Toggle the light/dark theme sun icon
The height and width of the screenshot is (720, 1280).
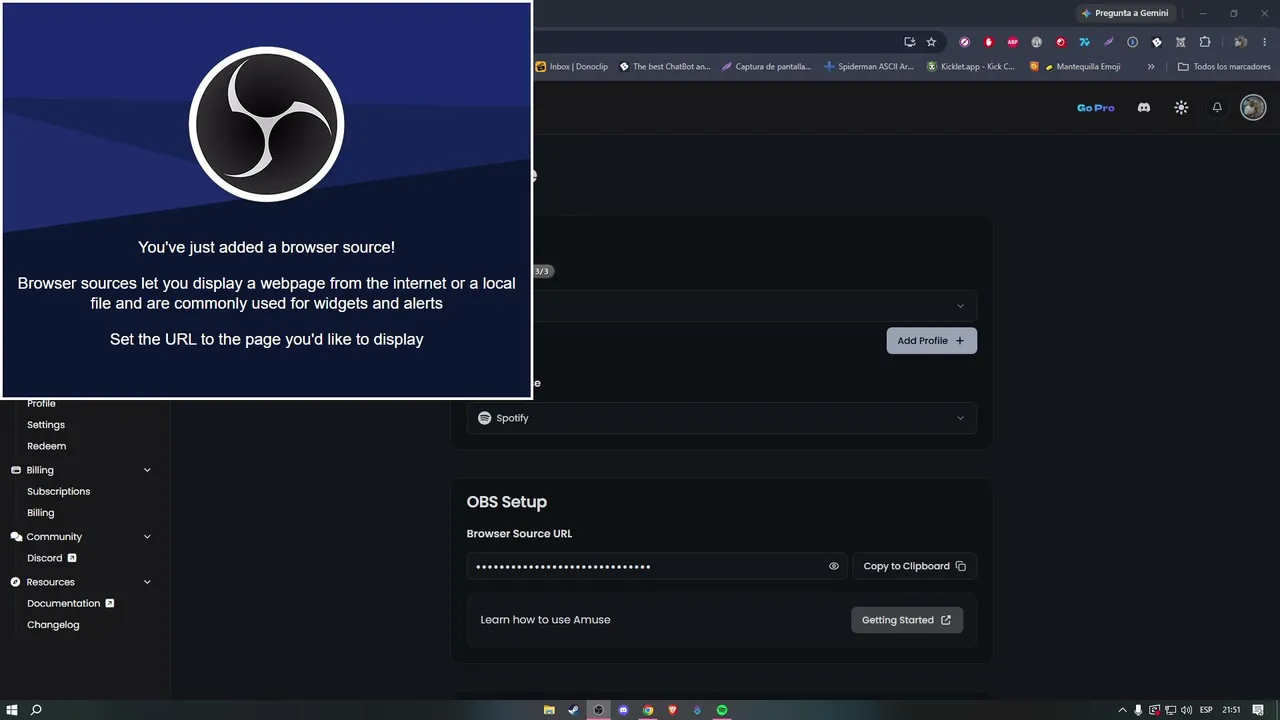[x=1181, y=107]
